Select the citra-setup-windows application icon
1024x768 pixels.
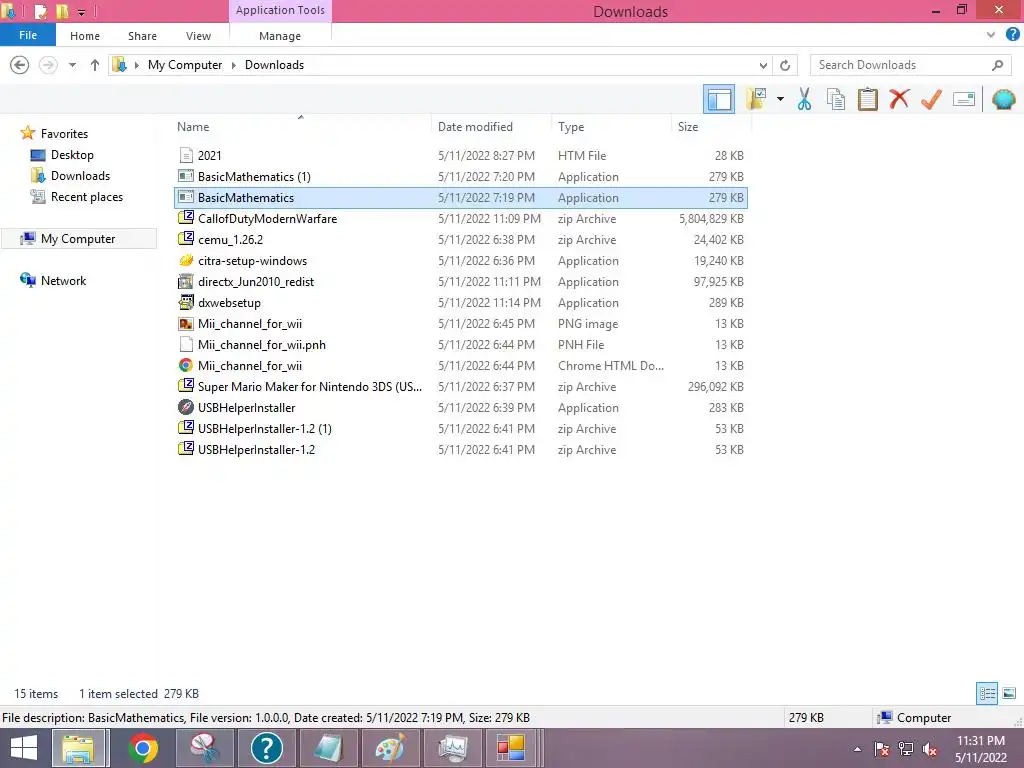[x=186, y=261]
